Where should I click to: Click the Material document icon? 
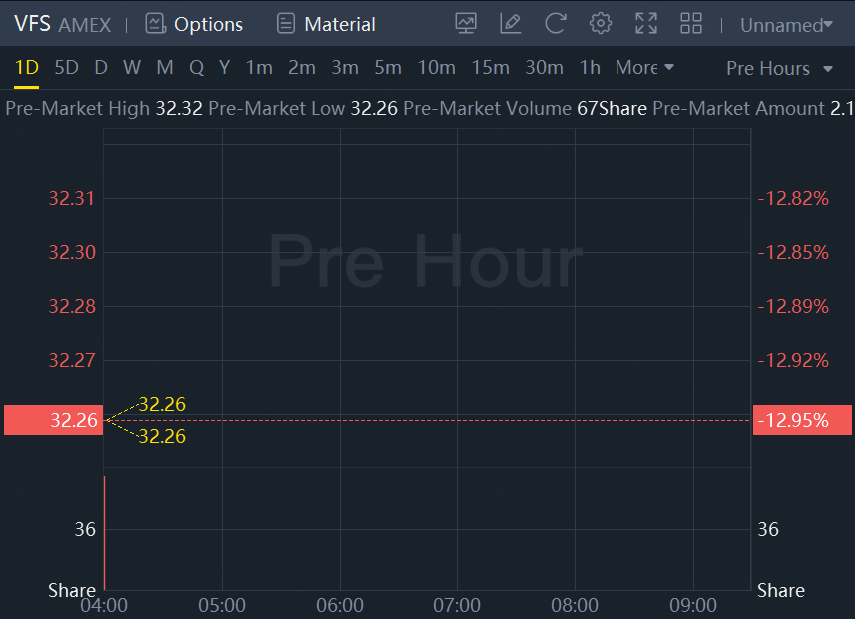pos(286,24)
